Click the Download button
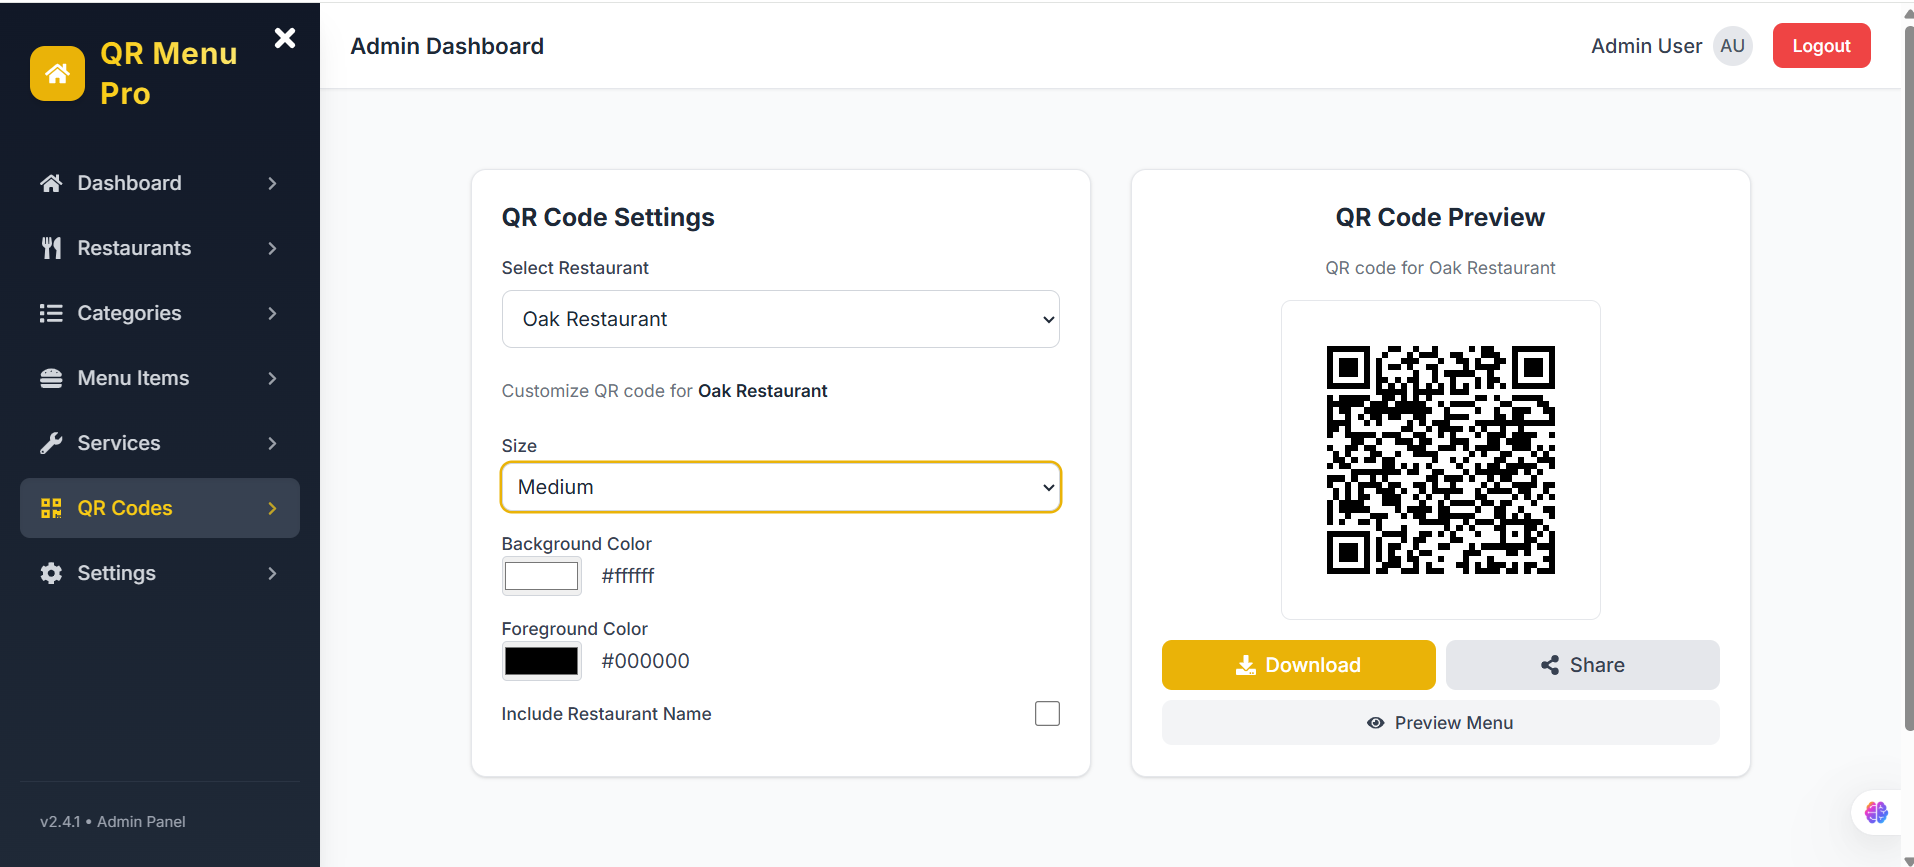This screenshot has width=1914, height=867. click(1298, 665)
